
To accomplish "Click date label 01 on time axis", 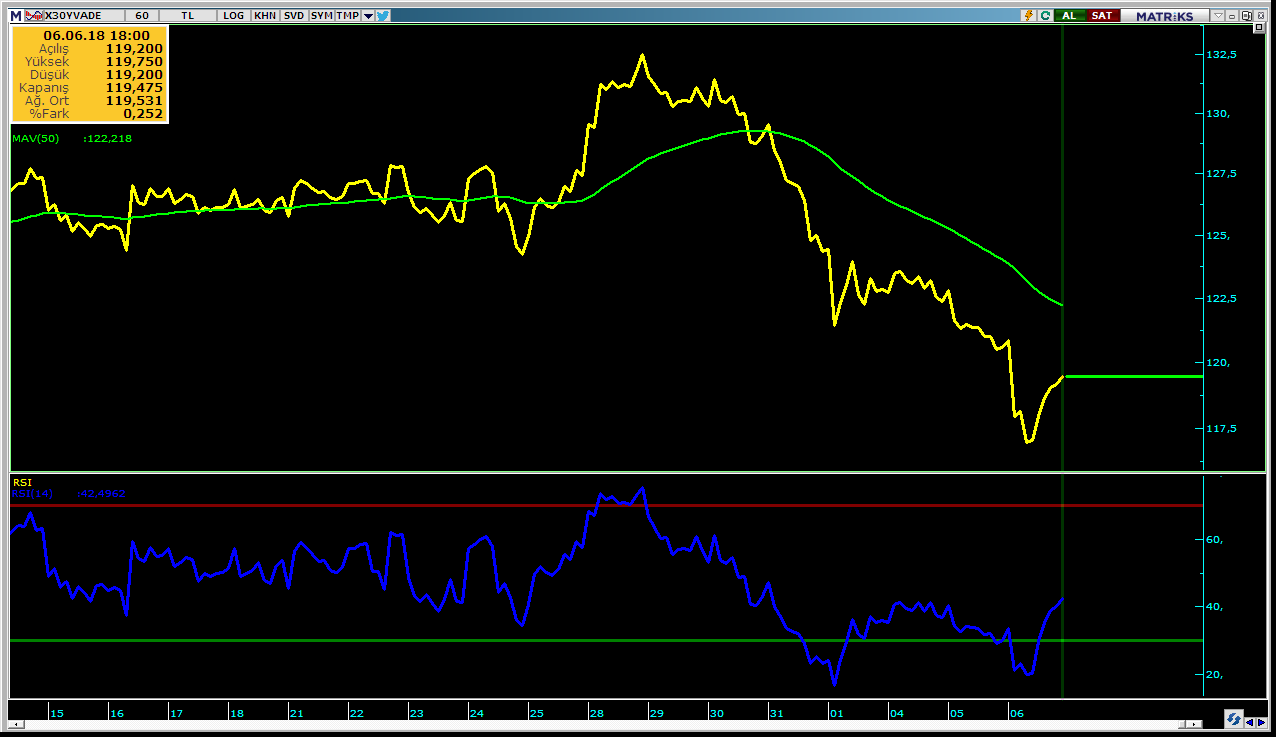I will (837, 713).
